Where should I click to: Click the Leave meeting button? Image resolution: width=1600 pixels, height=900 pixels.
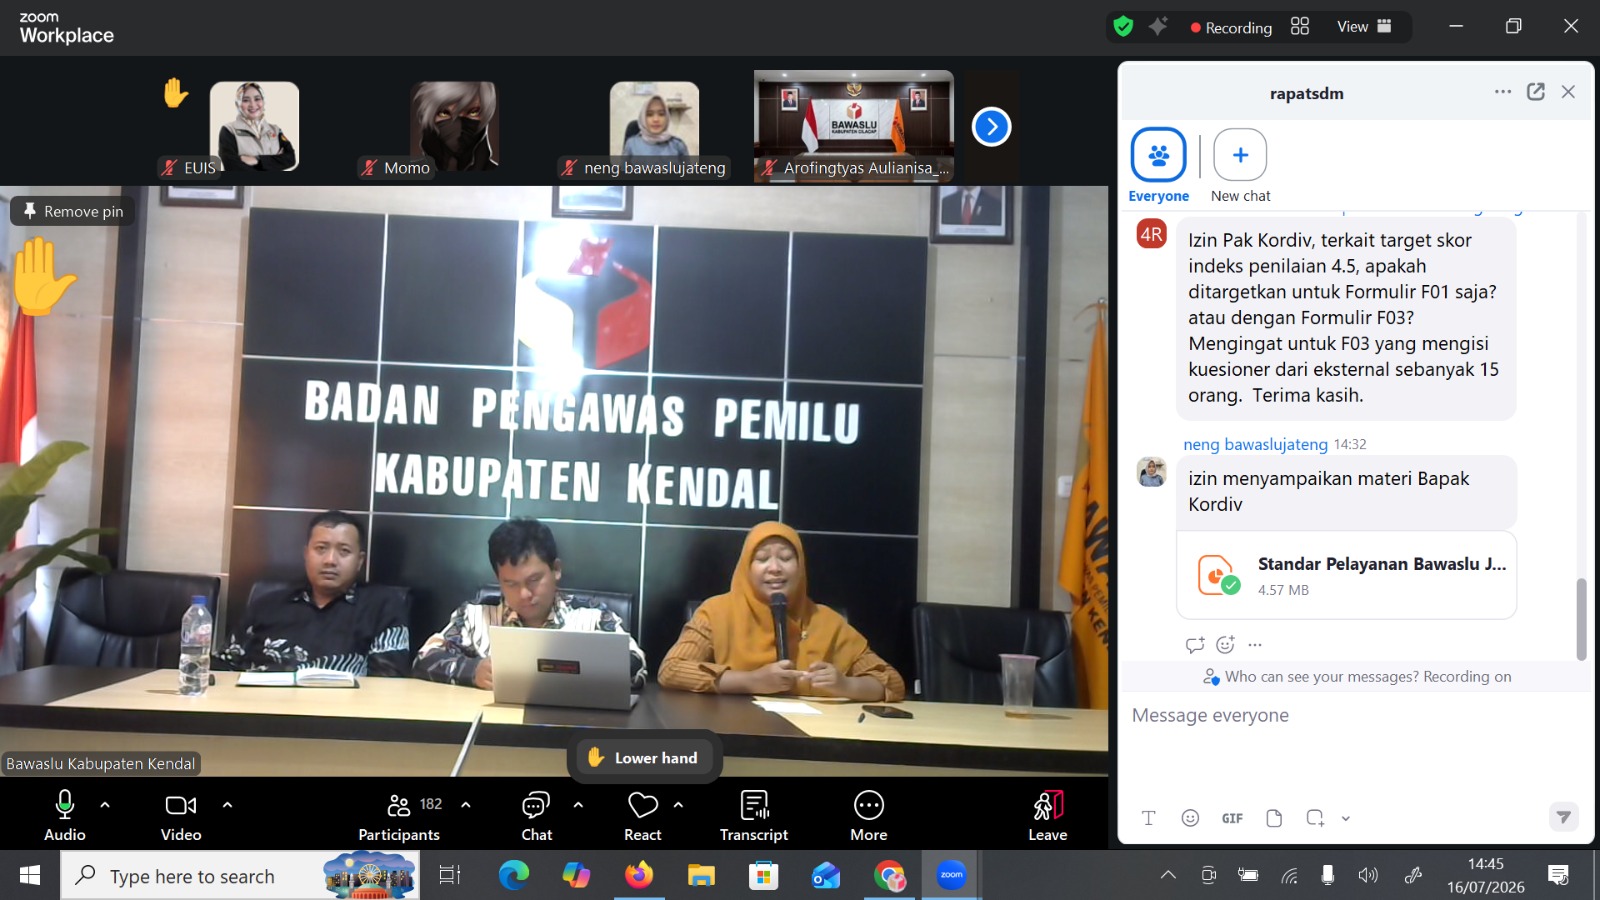tap(1048, 815)
